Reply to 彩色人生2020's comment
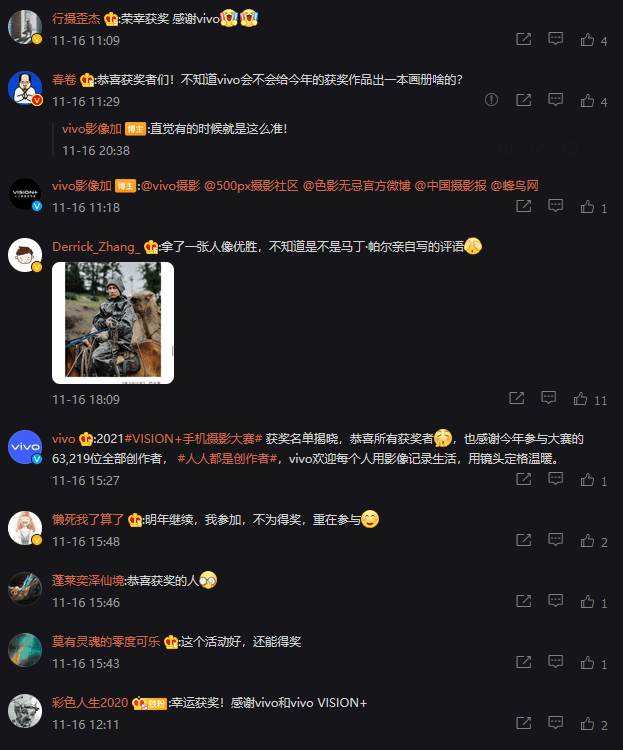Viewport: 623px width, 750px height. point(555,723)
